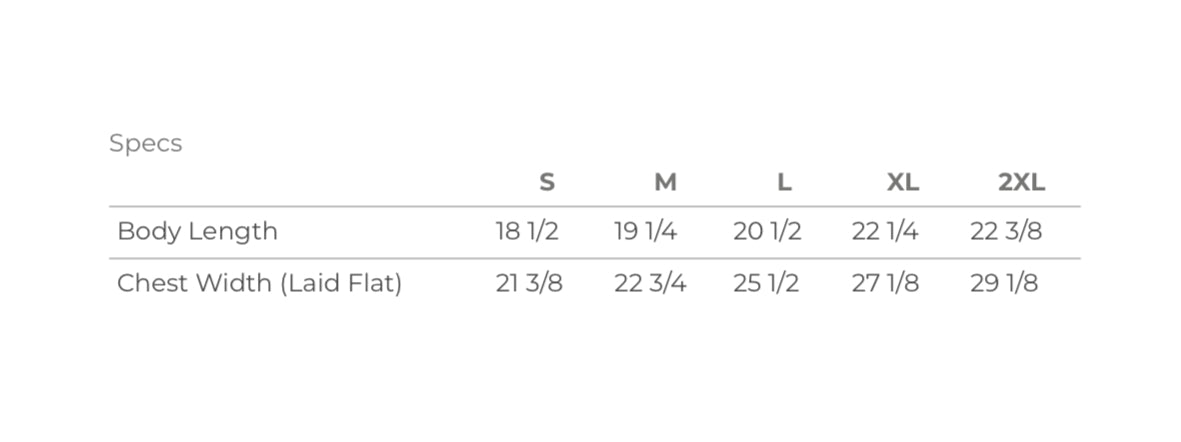
Task: Select the XL size column header
Action: point(902,182)
